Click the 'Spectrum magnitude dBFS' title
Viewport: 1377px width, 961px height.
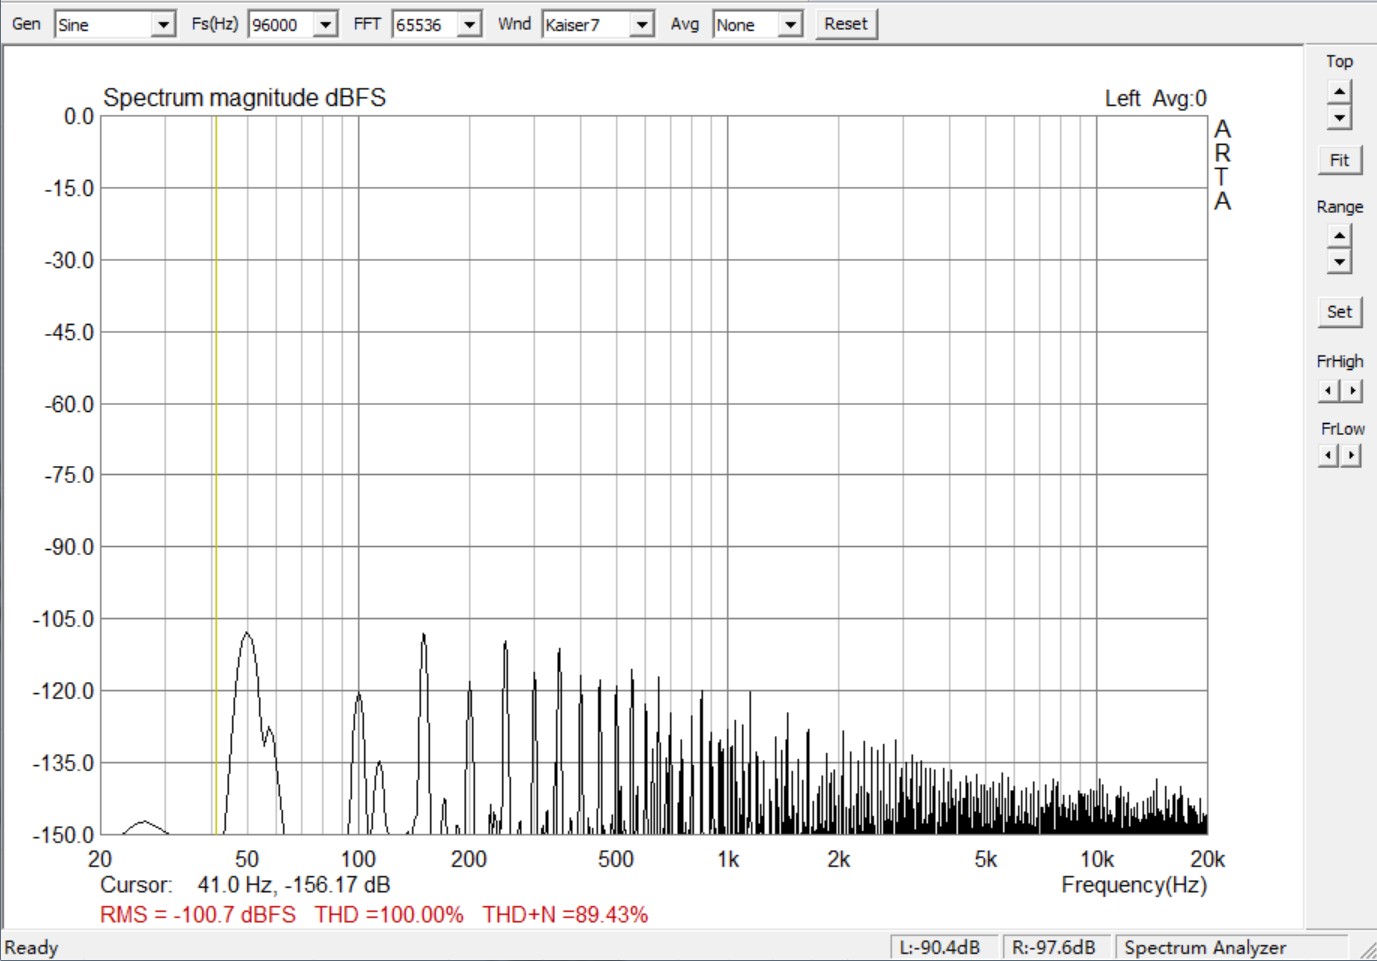pos(244,98)
